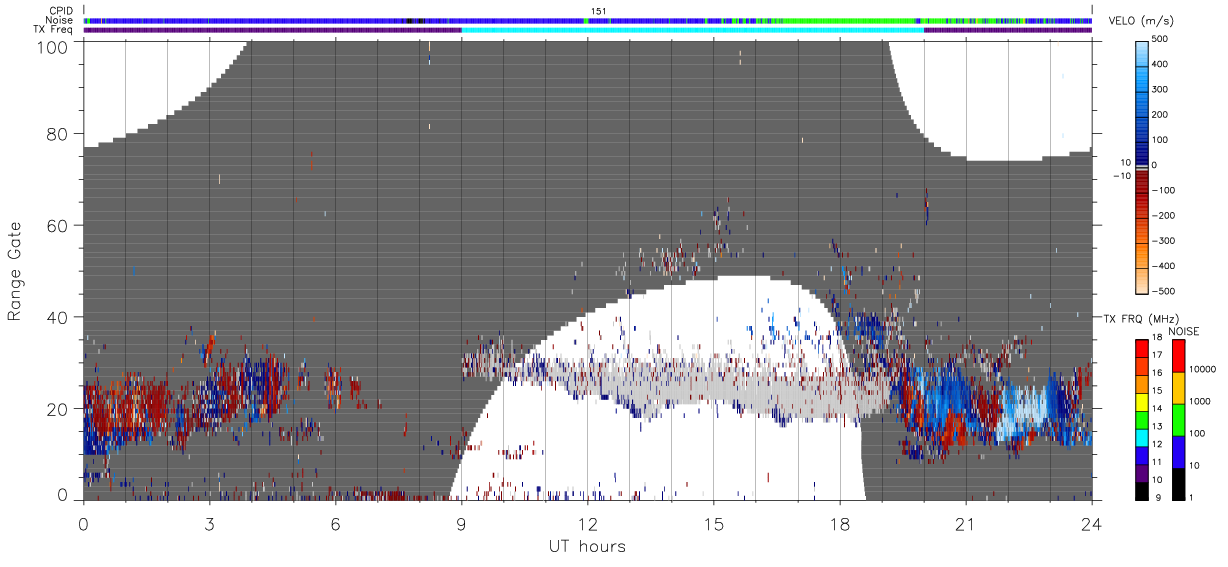Click the -10 threshold label beside velocity bar

(x=1122, y=176)
